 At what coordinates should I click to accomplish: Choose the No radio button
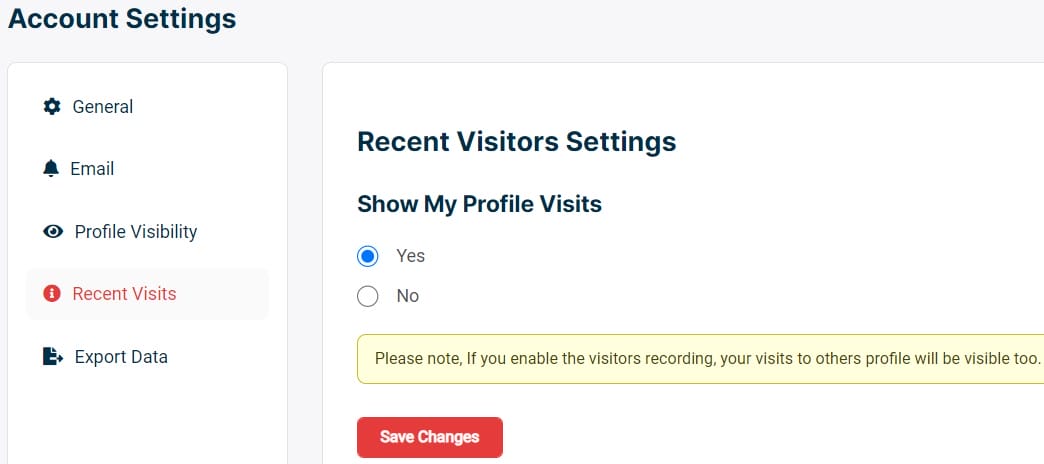pos(368,296)
